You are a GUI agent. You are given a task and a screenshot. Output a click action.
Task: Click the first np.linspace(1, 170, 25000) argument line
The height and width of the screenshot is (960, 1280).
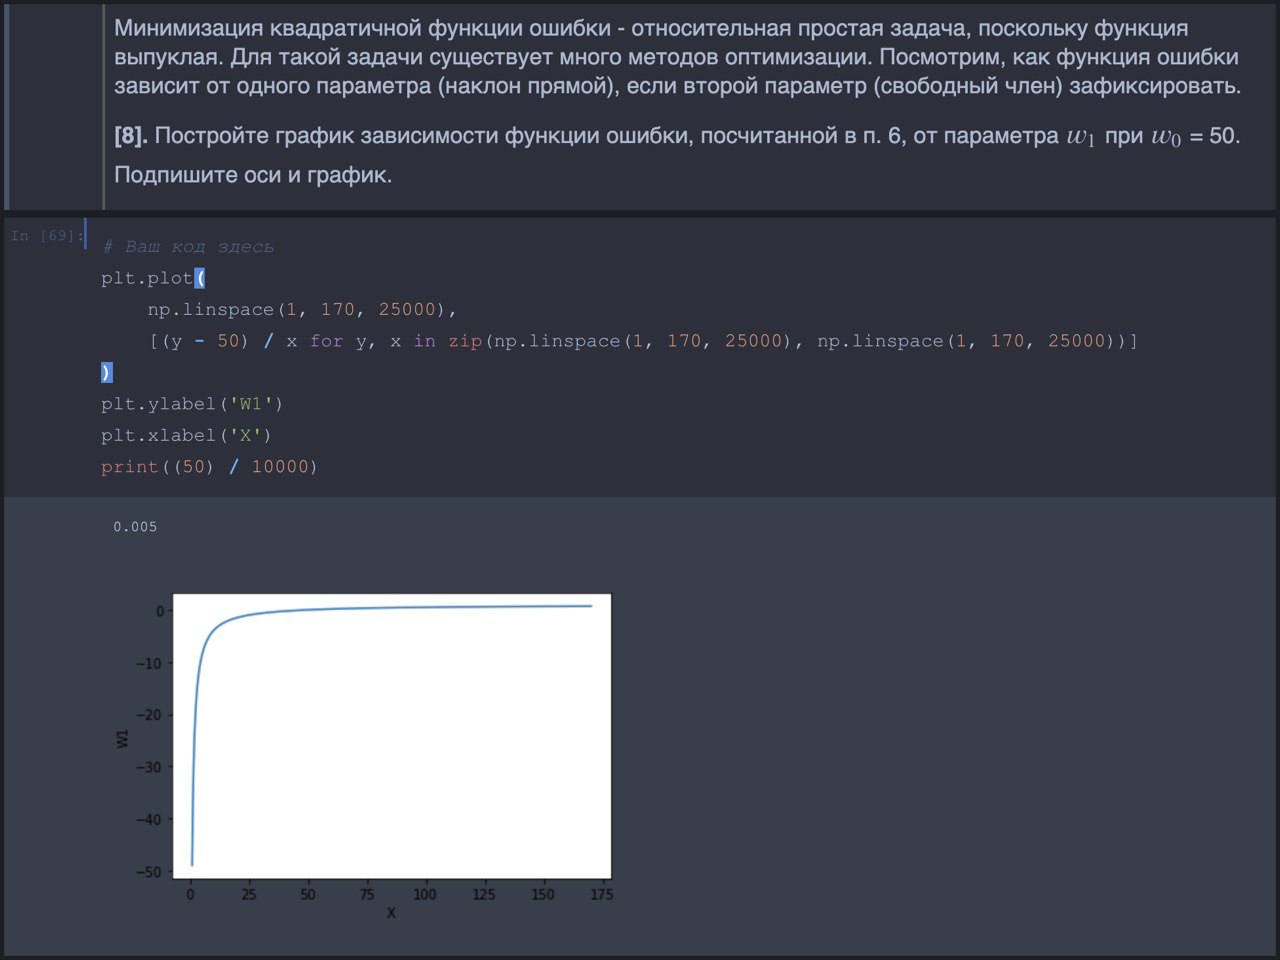tap(302, 310)
